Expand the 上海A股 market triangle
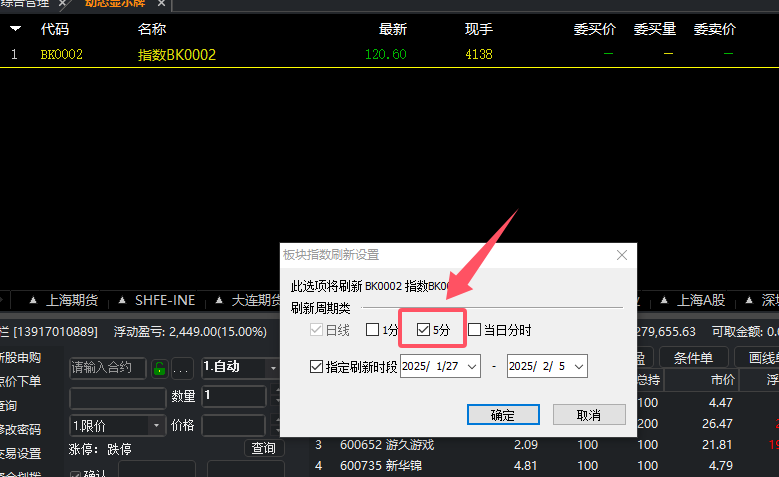The height and width of the screenshot is (477, 779). tap(664, 300)
